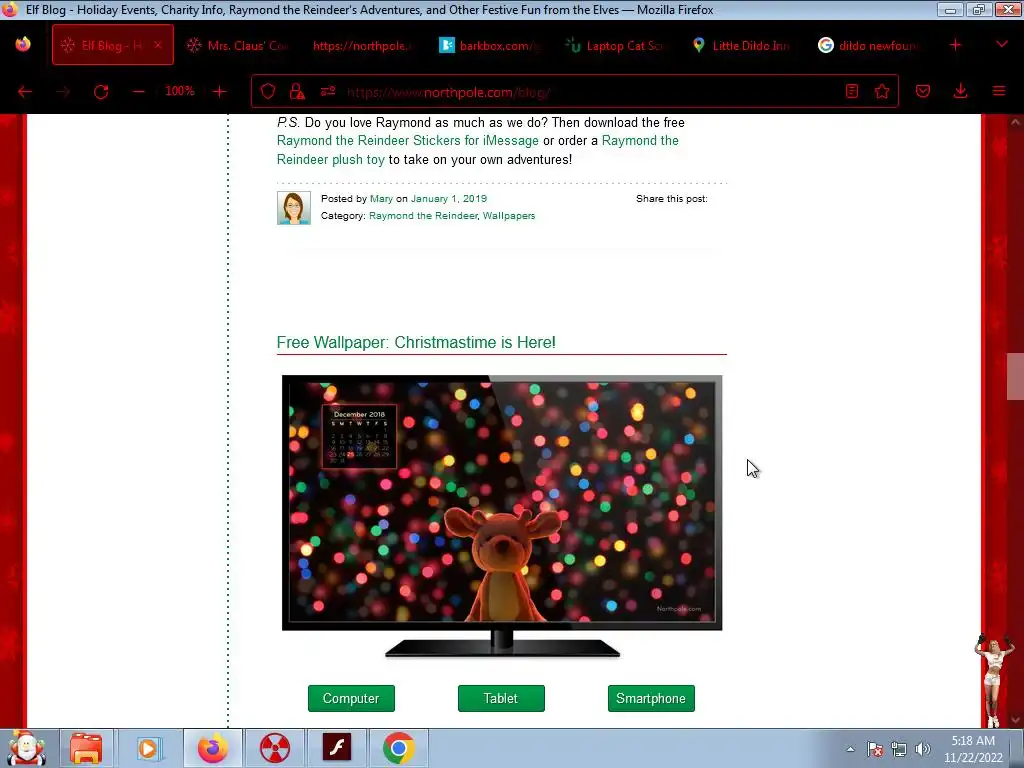Close the Elf Blog tab

pyautogui.click(x=158, y=45)
